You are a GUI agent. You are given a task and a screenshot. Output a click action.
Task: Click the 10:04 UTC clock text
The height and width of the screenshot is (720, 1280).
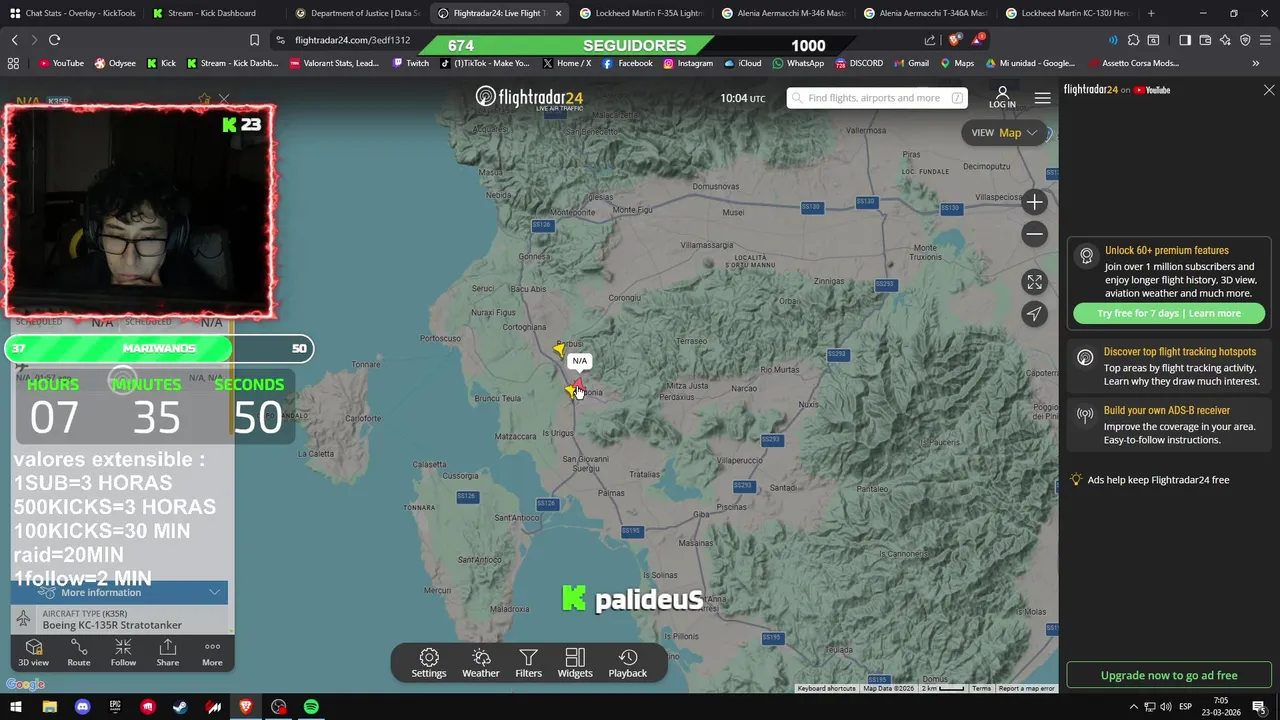point(742,98)
